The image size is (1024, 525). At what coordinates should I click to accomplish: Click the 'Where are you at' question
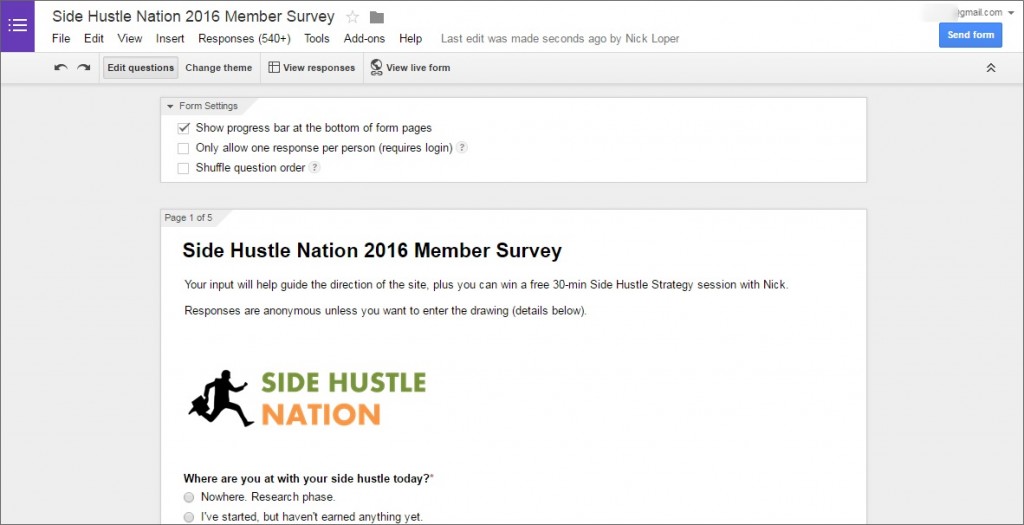point(307,479)
